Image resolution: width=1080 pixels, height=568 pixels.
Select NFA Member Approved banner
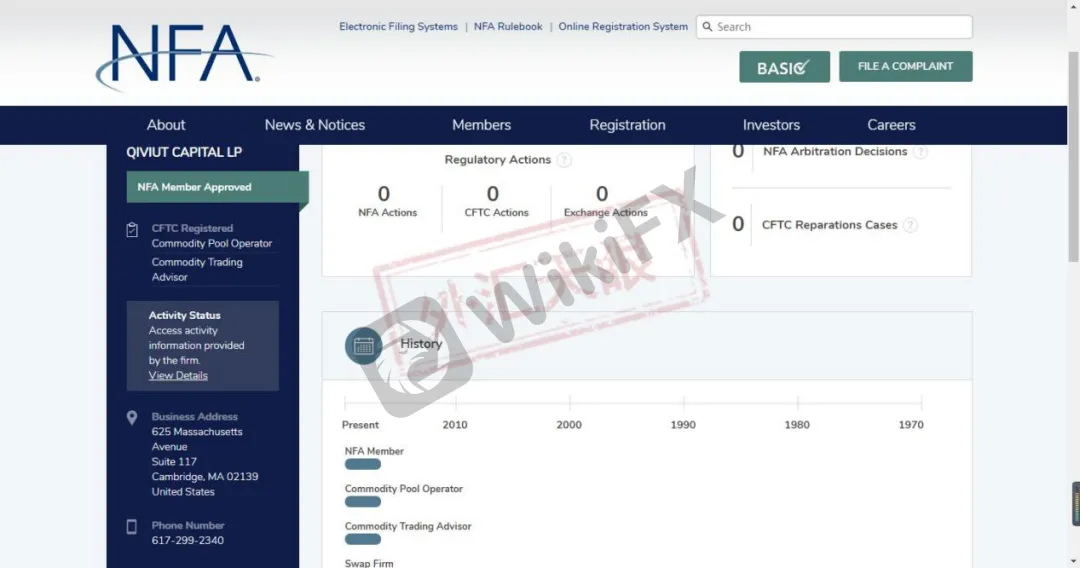coord(218,187)
